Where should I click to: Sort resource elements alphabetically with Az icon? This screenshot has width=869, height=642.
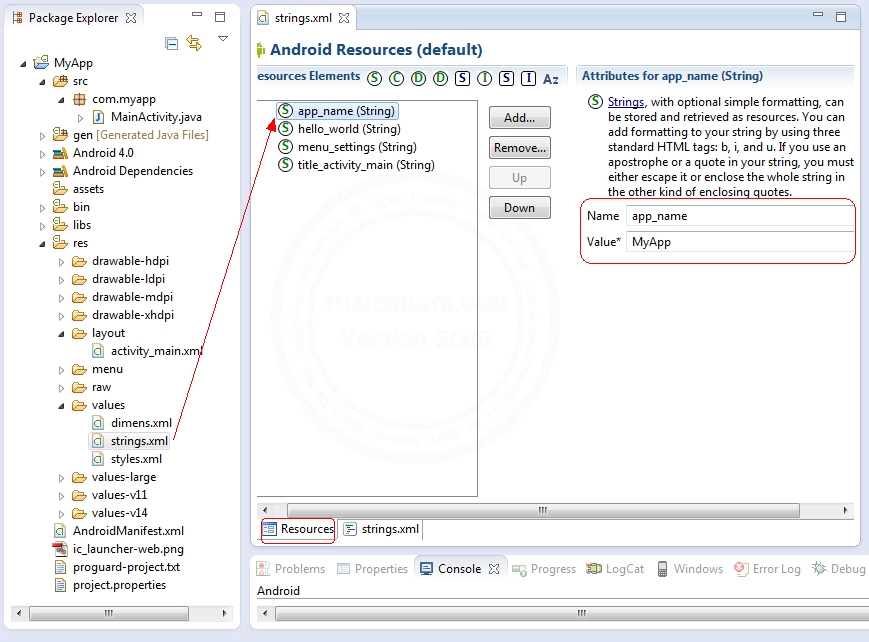550,77
